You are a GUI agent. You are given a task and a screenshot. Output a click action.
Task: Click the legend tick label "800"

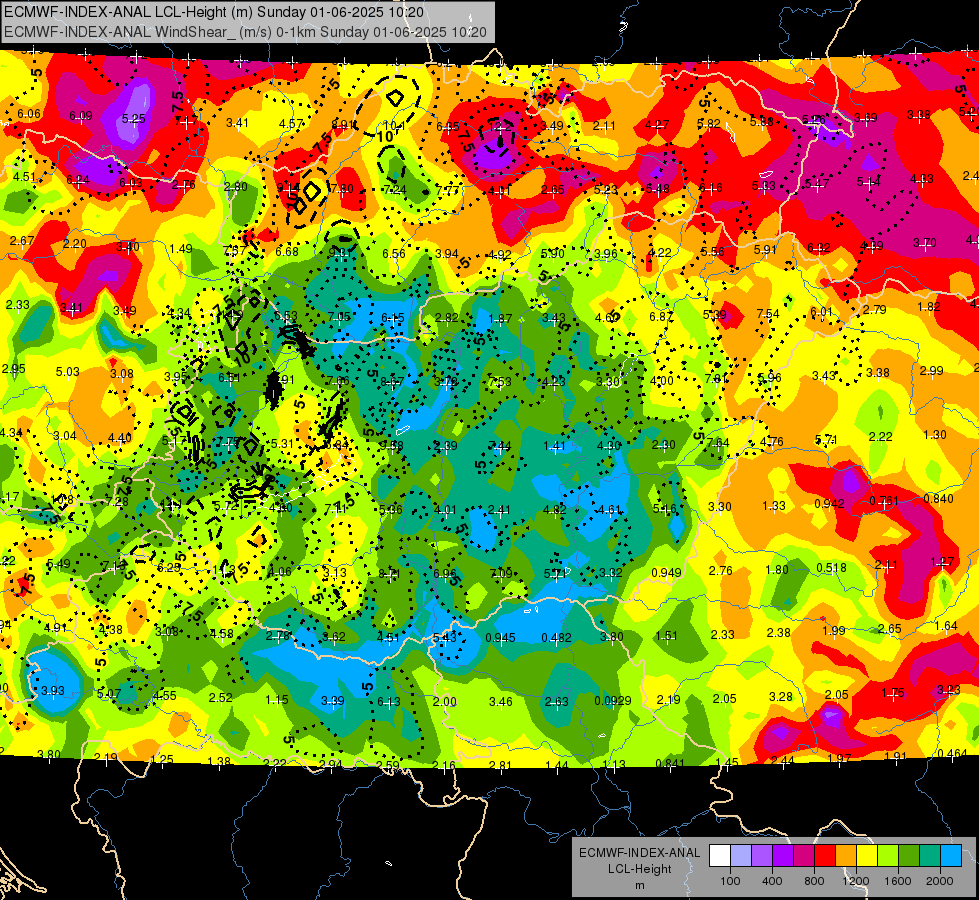pyautogui.click(x=814, y=881)
